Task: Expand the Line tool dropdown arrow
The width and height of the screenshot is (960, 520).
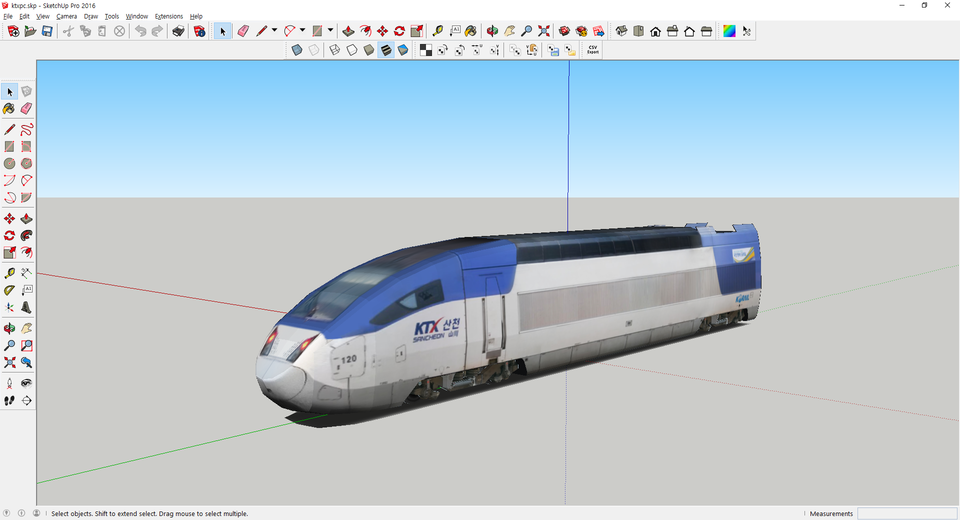Action: [x=275, y=31]
